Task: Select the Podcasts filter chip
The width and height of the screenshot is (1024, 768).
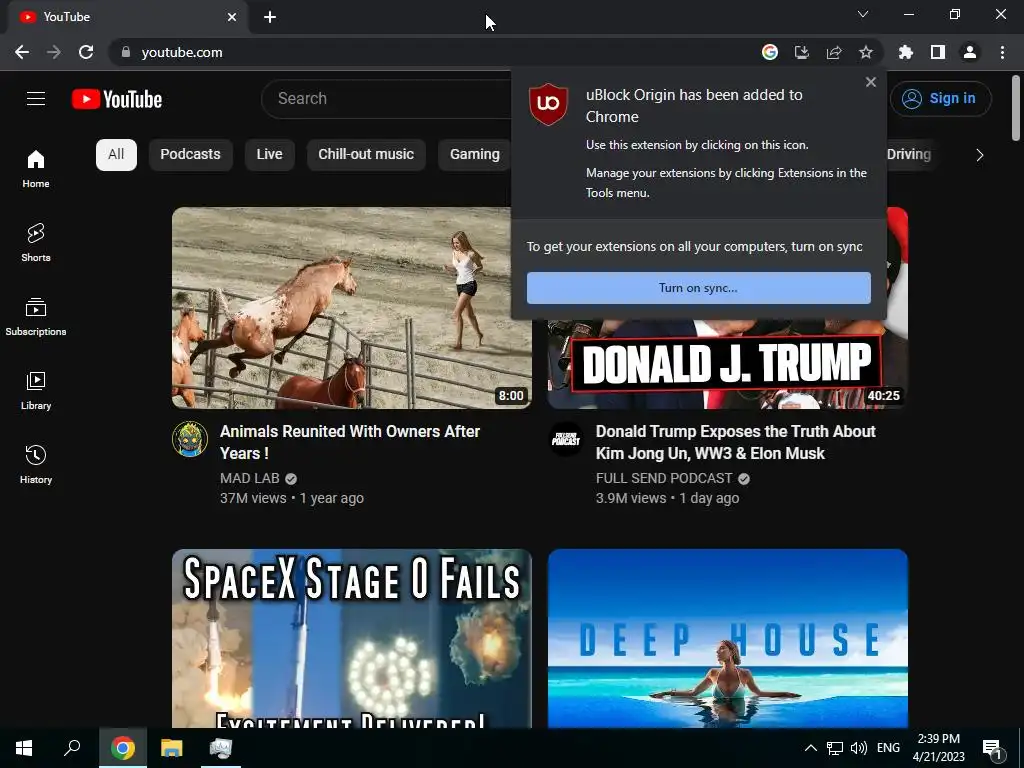Action: [191, 155]
